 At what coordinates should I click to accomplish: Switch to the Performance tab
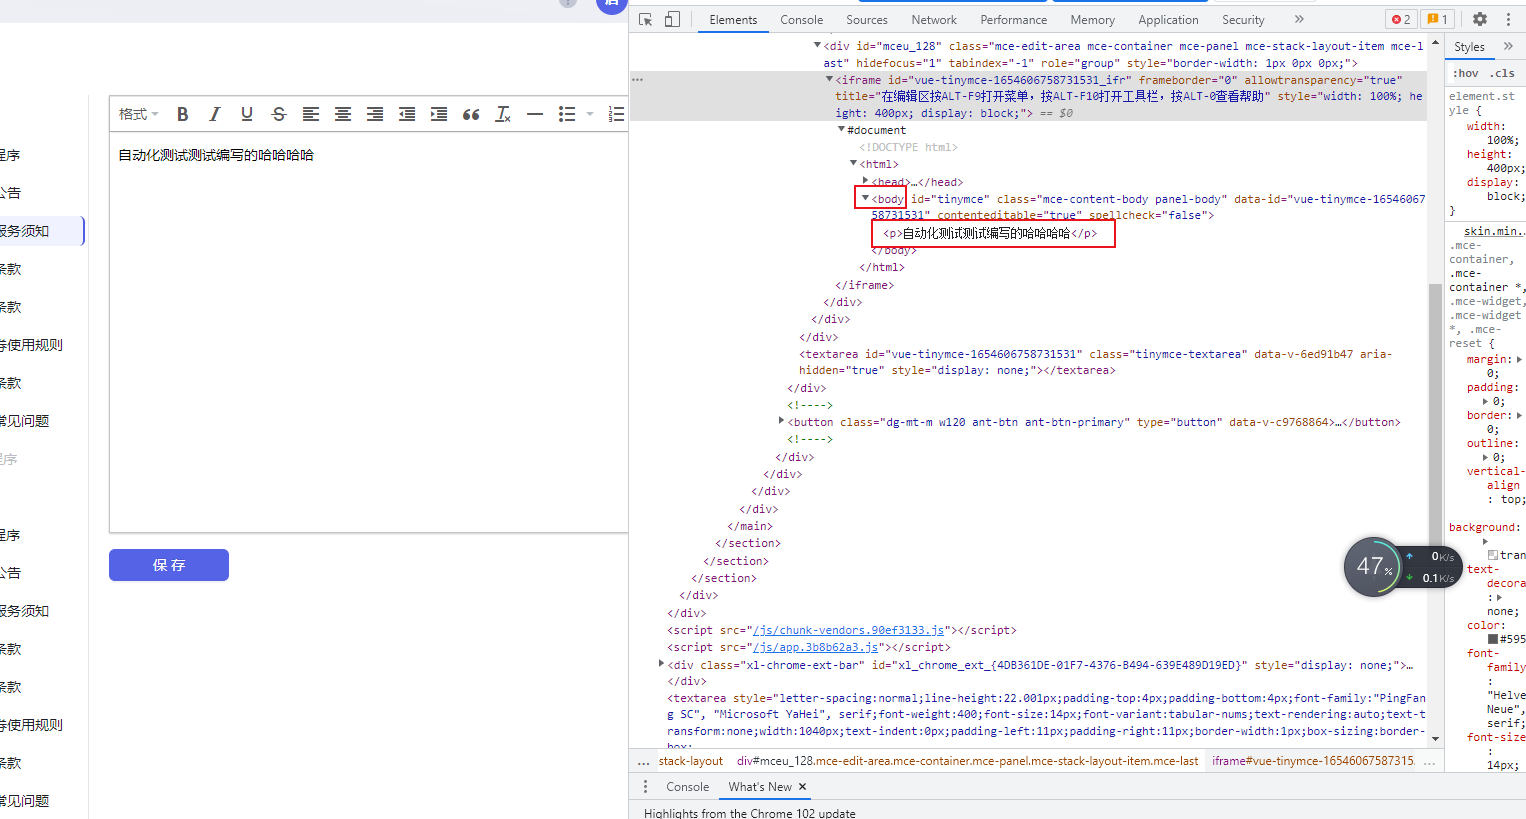pyautogui.click(x=1014, y=19)
